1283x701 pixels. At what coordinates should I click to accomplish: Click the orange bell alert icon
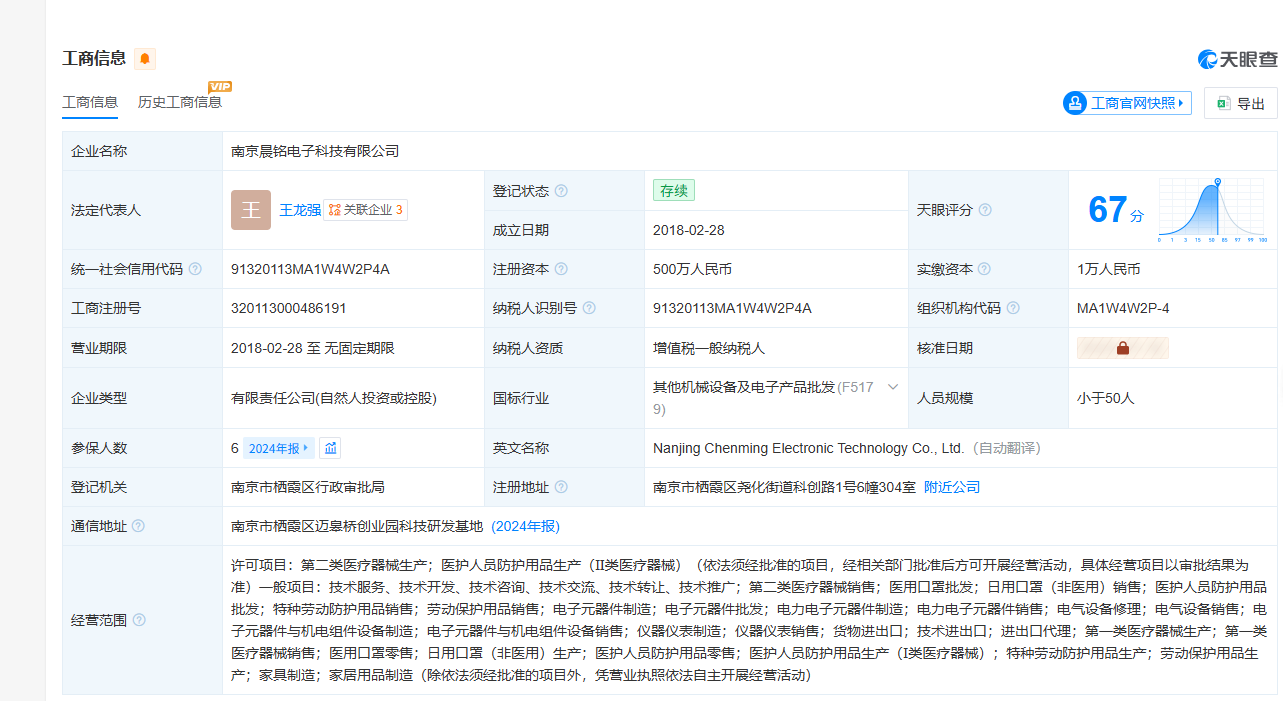145,59
